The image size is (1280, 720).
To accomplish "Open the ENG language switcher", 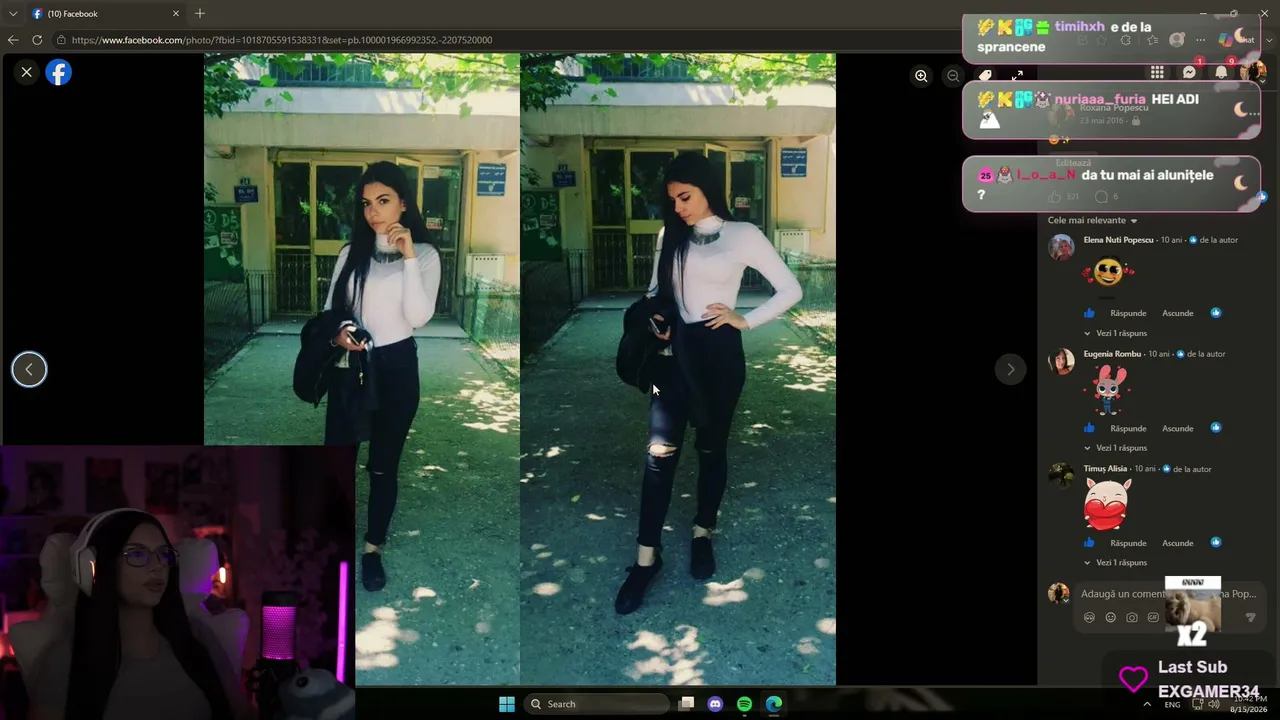I will [1172, 704].
